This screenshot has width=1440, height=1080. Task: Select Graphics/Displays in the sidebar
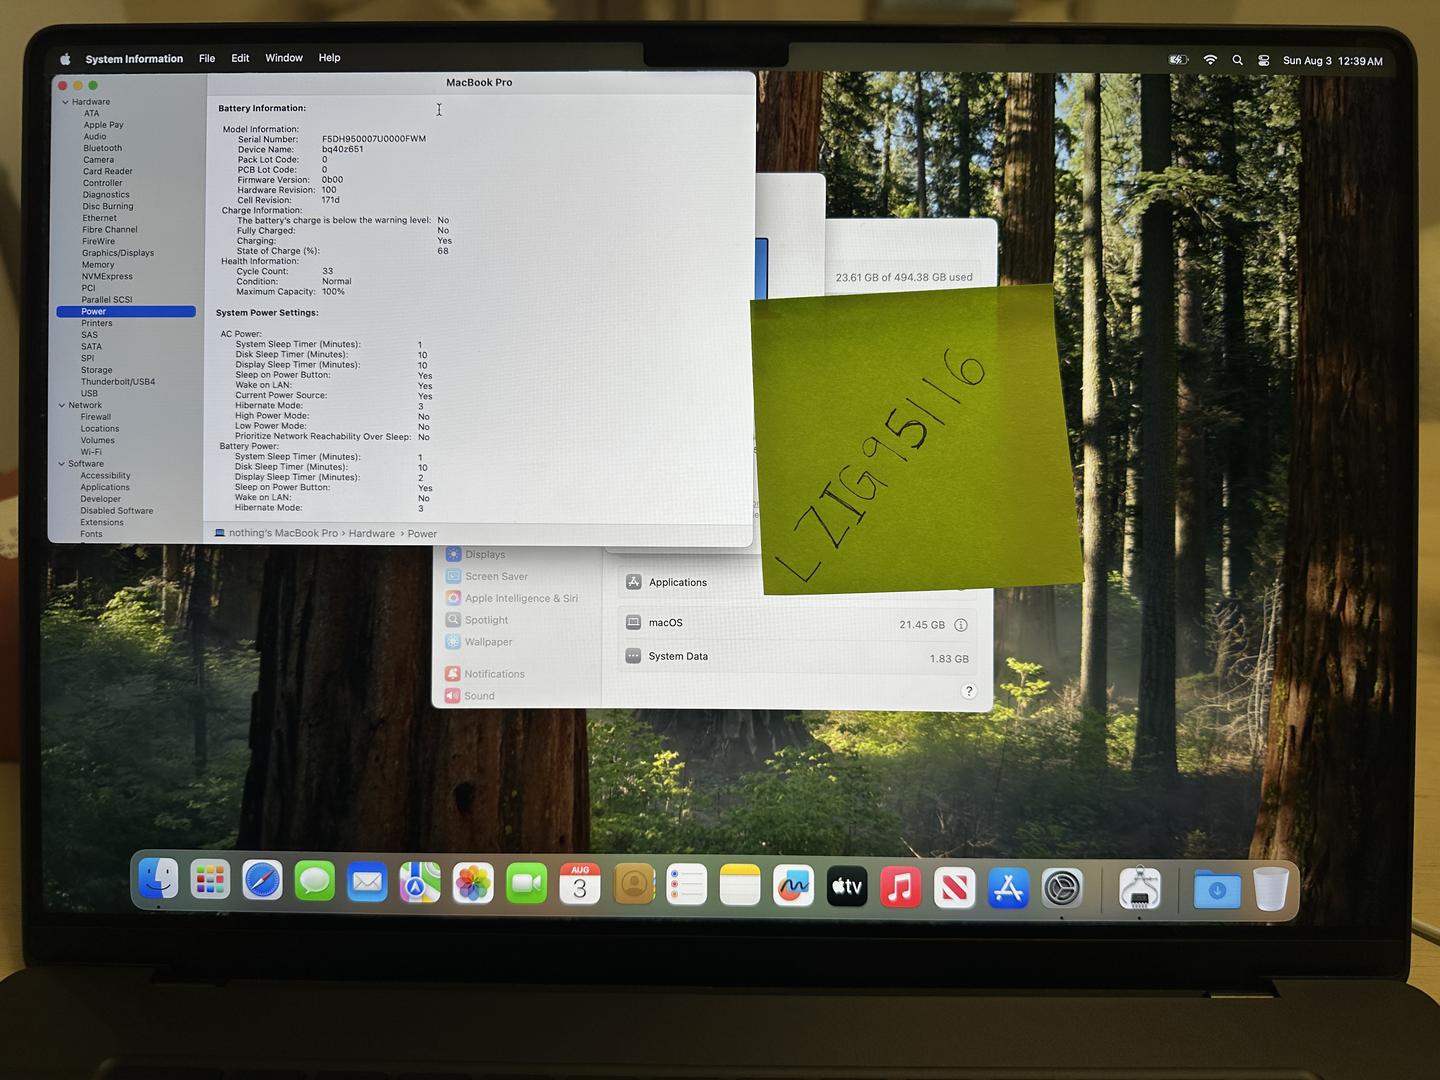[118, 253]
